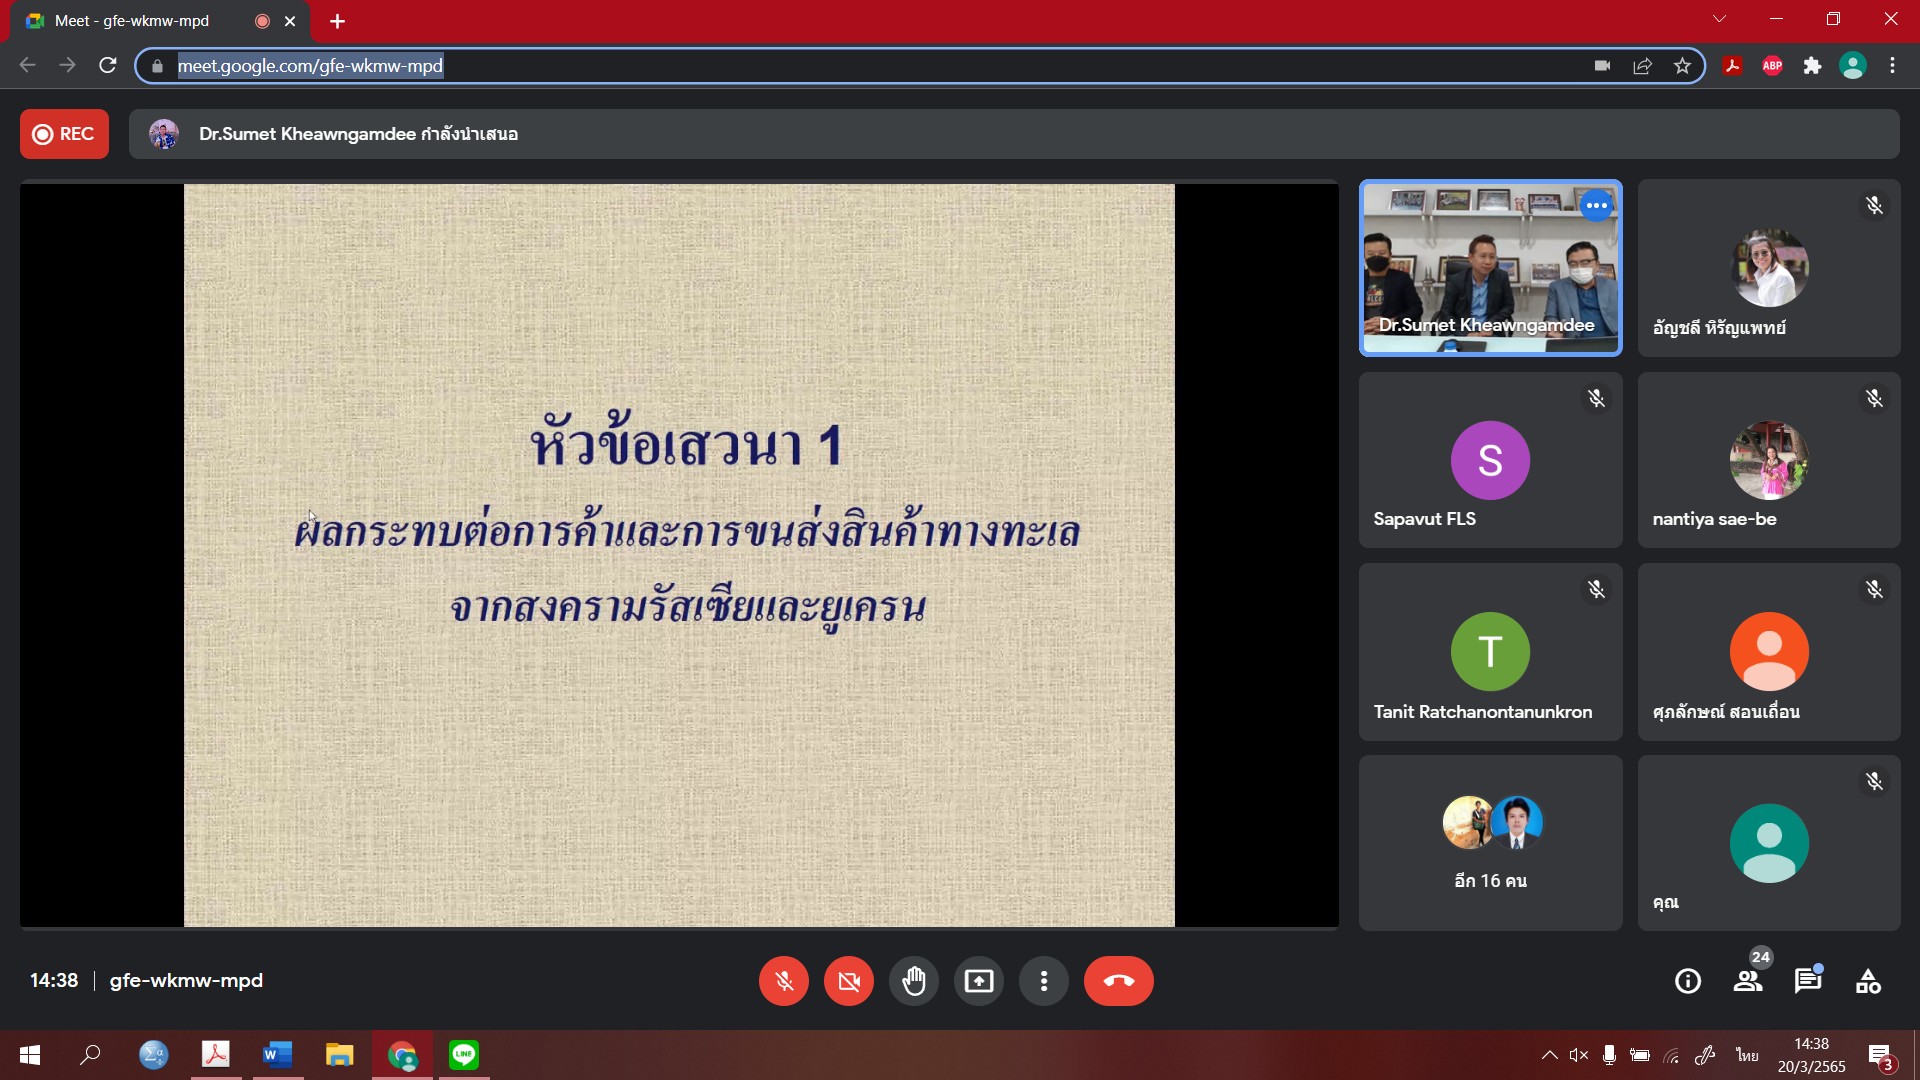Open the meeting details info icon
The height and width of the screenshot is (1080, 1920).
1688,981
